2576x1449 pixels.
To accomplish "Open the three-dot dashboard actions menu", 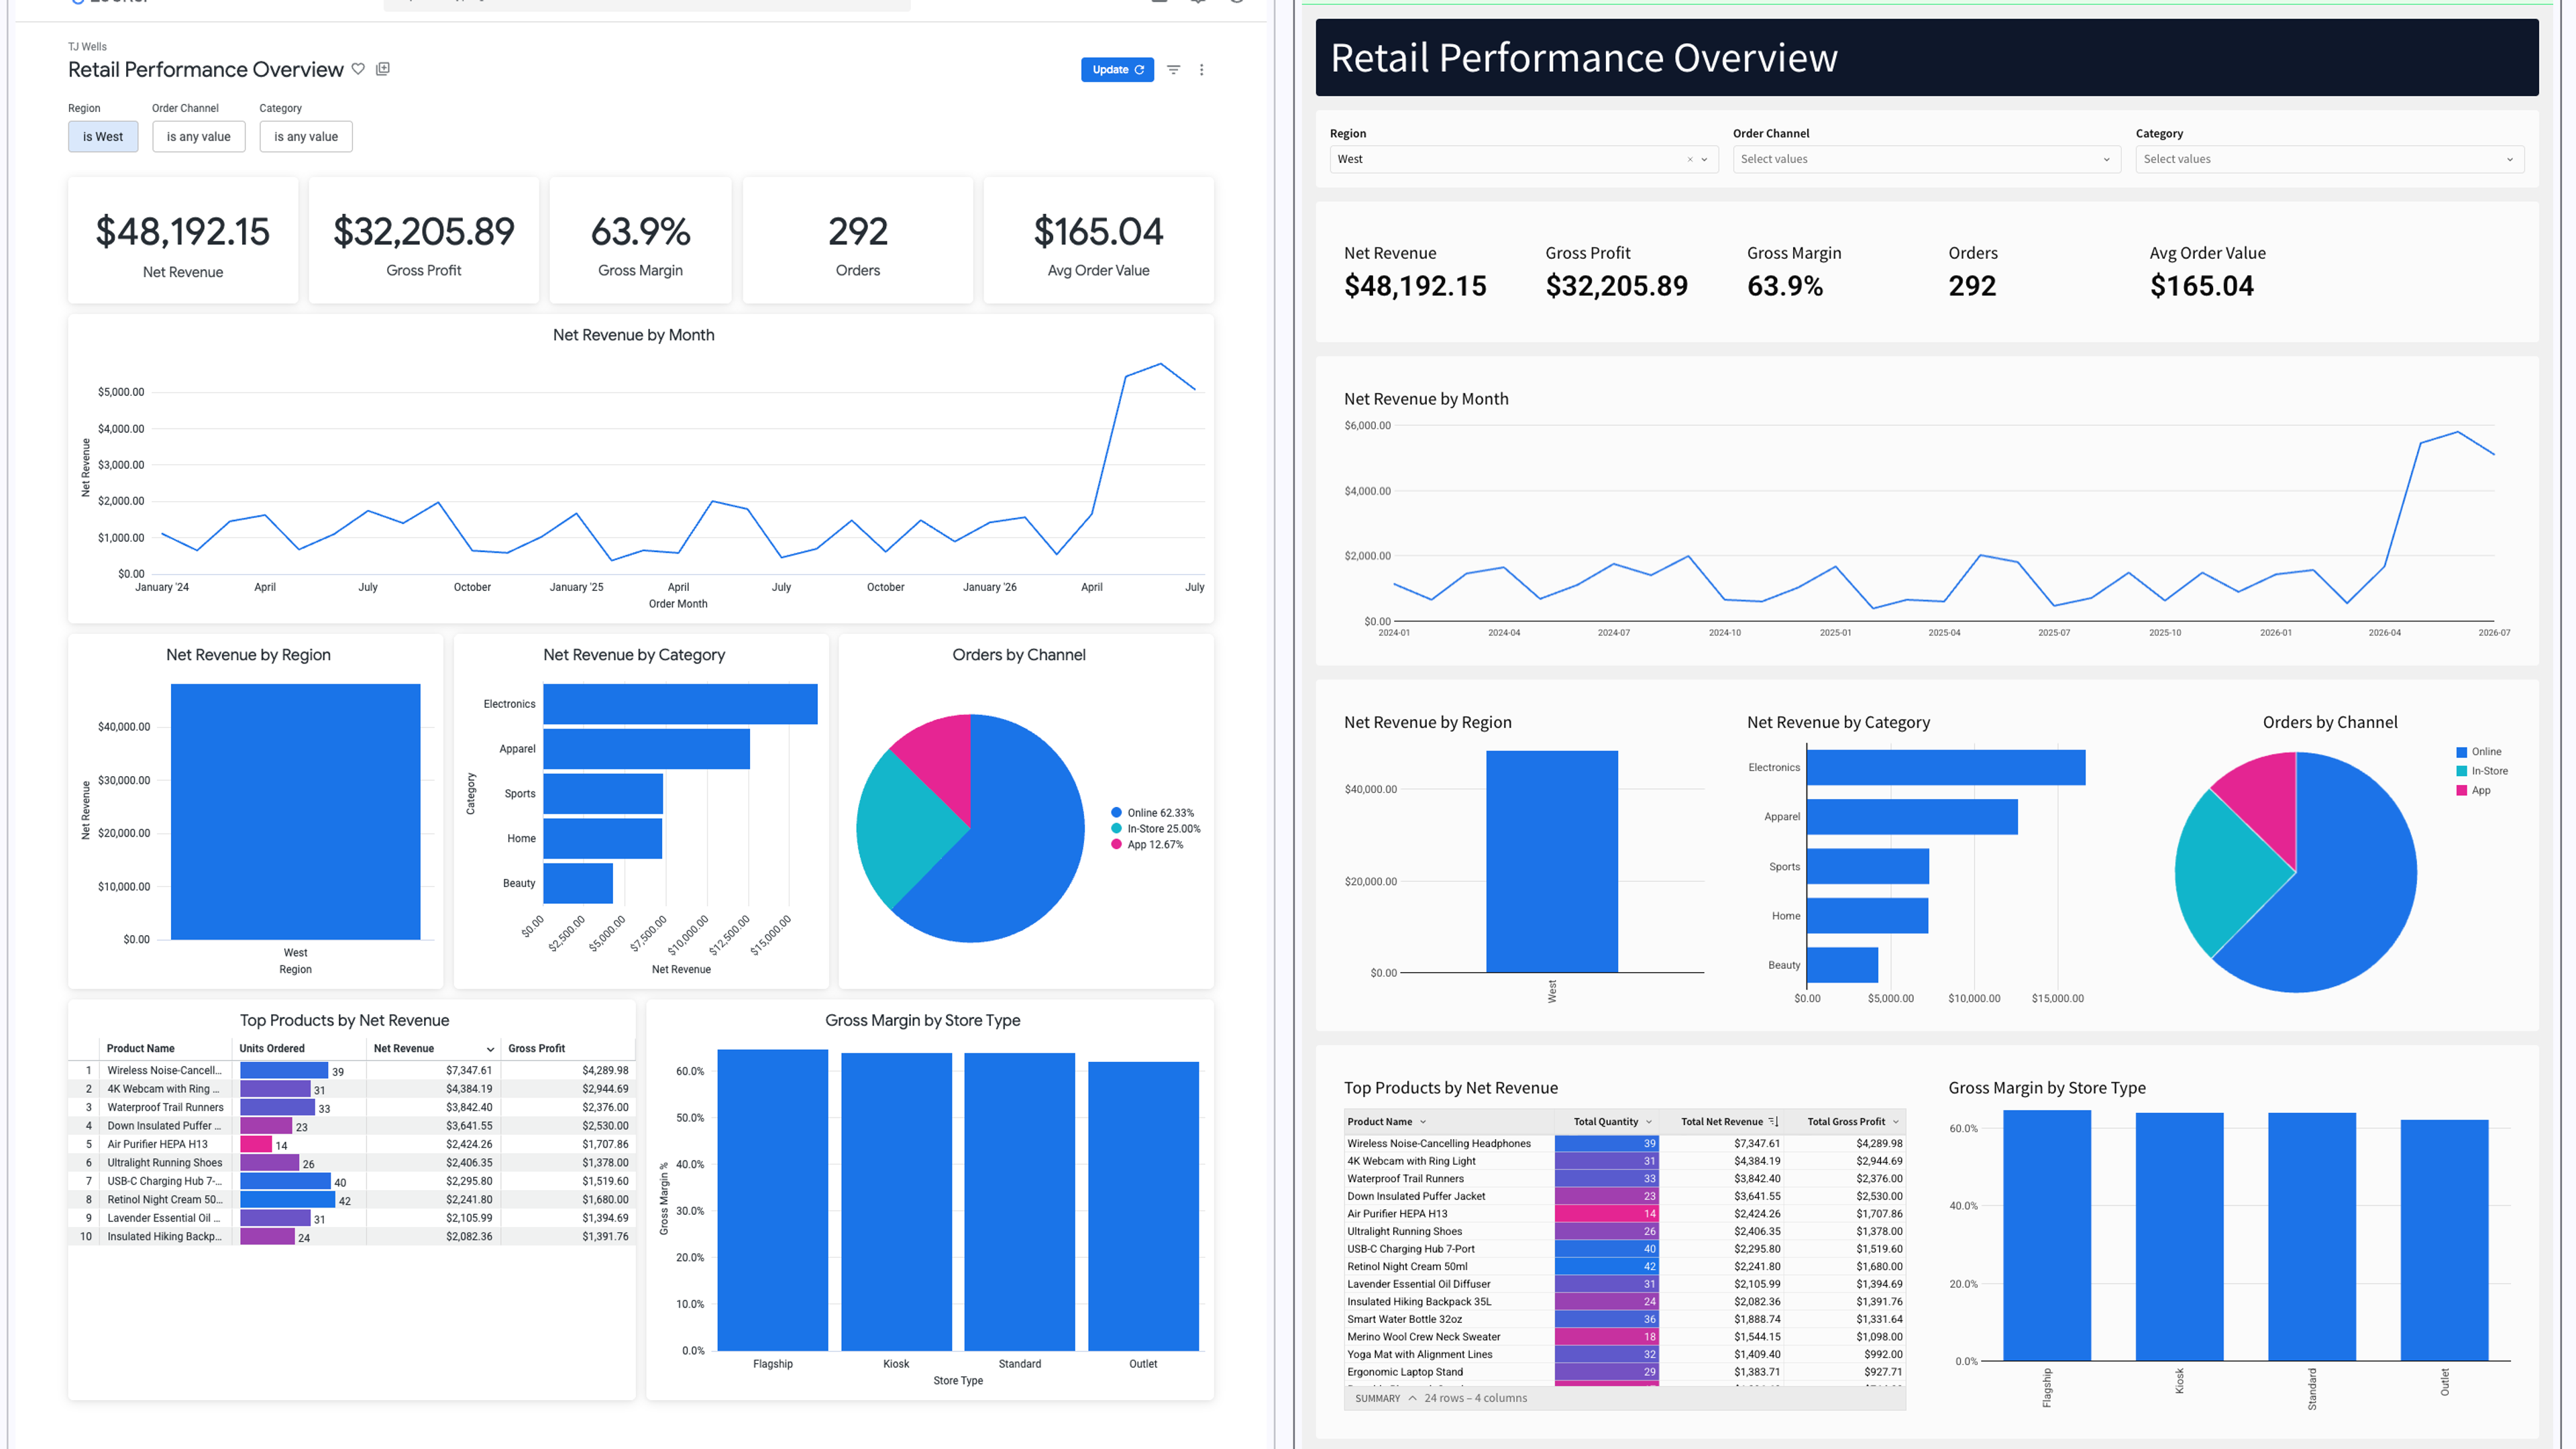I will tap(1202, 70).
